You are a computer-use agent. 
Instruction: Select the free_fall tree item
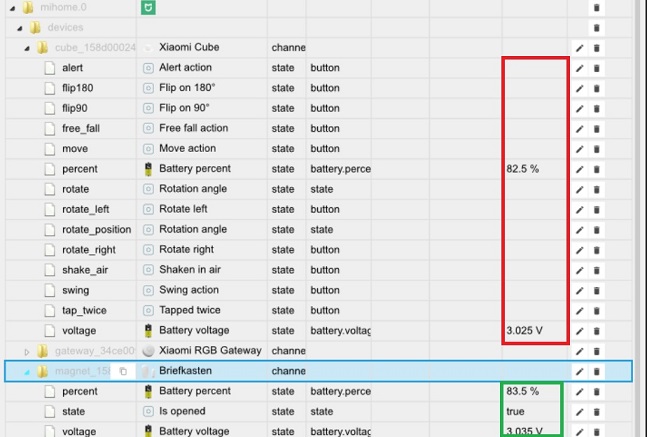(x=81, y=128)
